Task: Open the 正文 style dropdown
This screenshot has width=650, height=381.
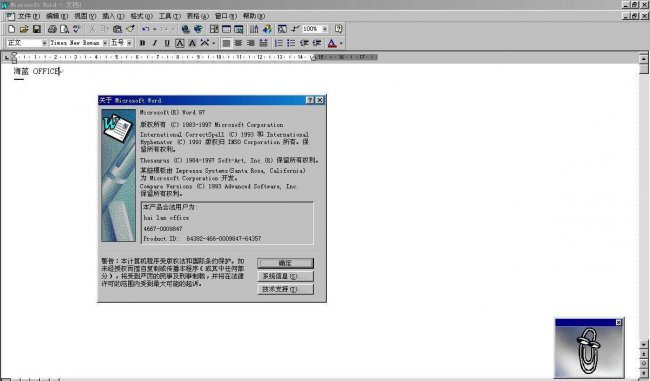Action: tap(44, 43)
